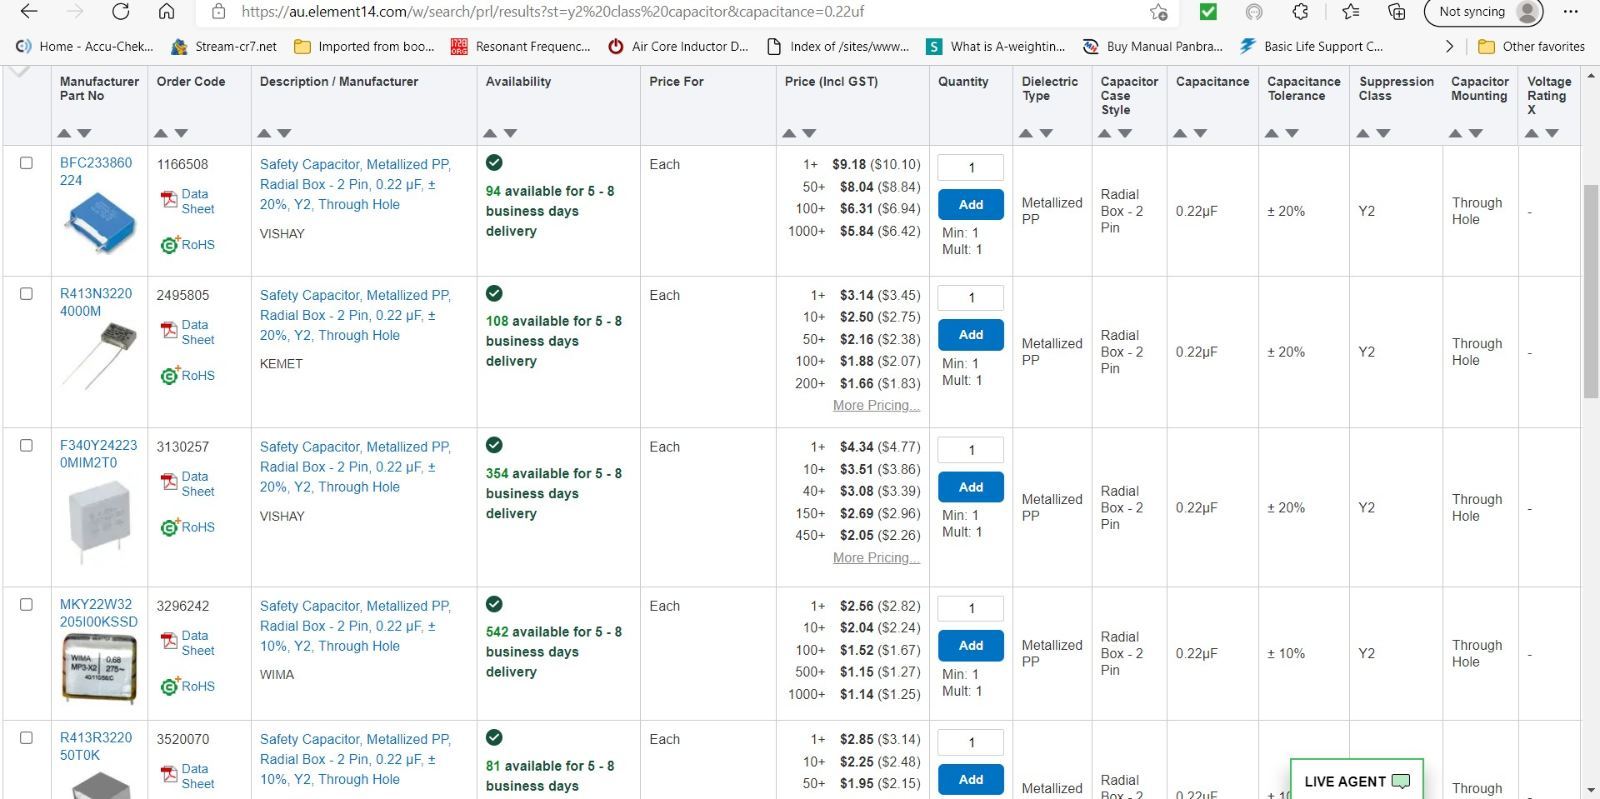Add WIMA MKY22W32205I00KSSD to cart
The height and width of the screenshot is (799, 1600).
point(971,645)
